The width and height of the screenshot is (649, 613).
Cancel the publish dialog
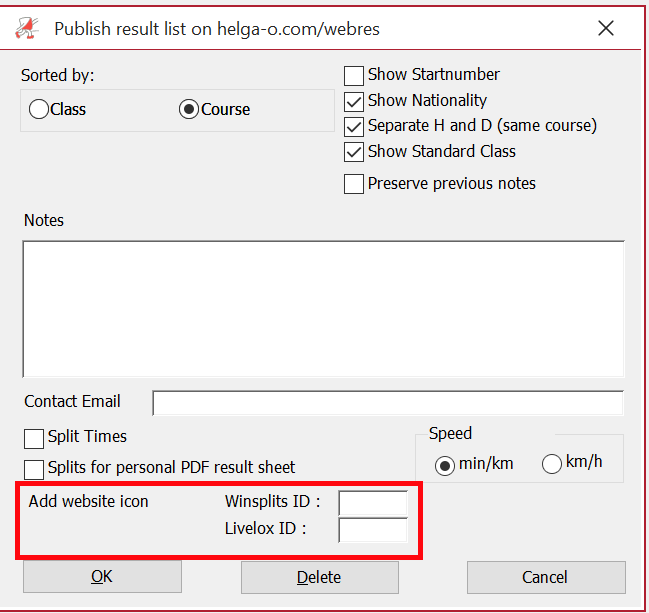point(546,577)
